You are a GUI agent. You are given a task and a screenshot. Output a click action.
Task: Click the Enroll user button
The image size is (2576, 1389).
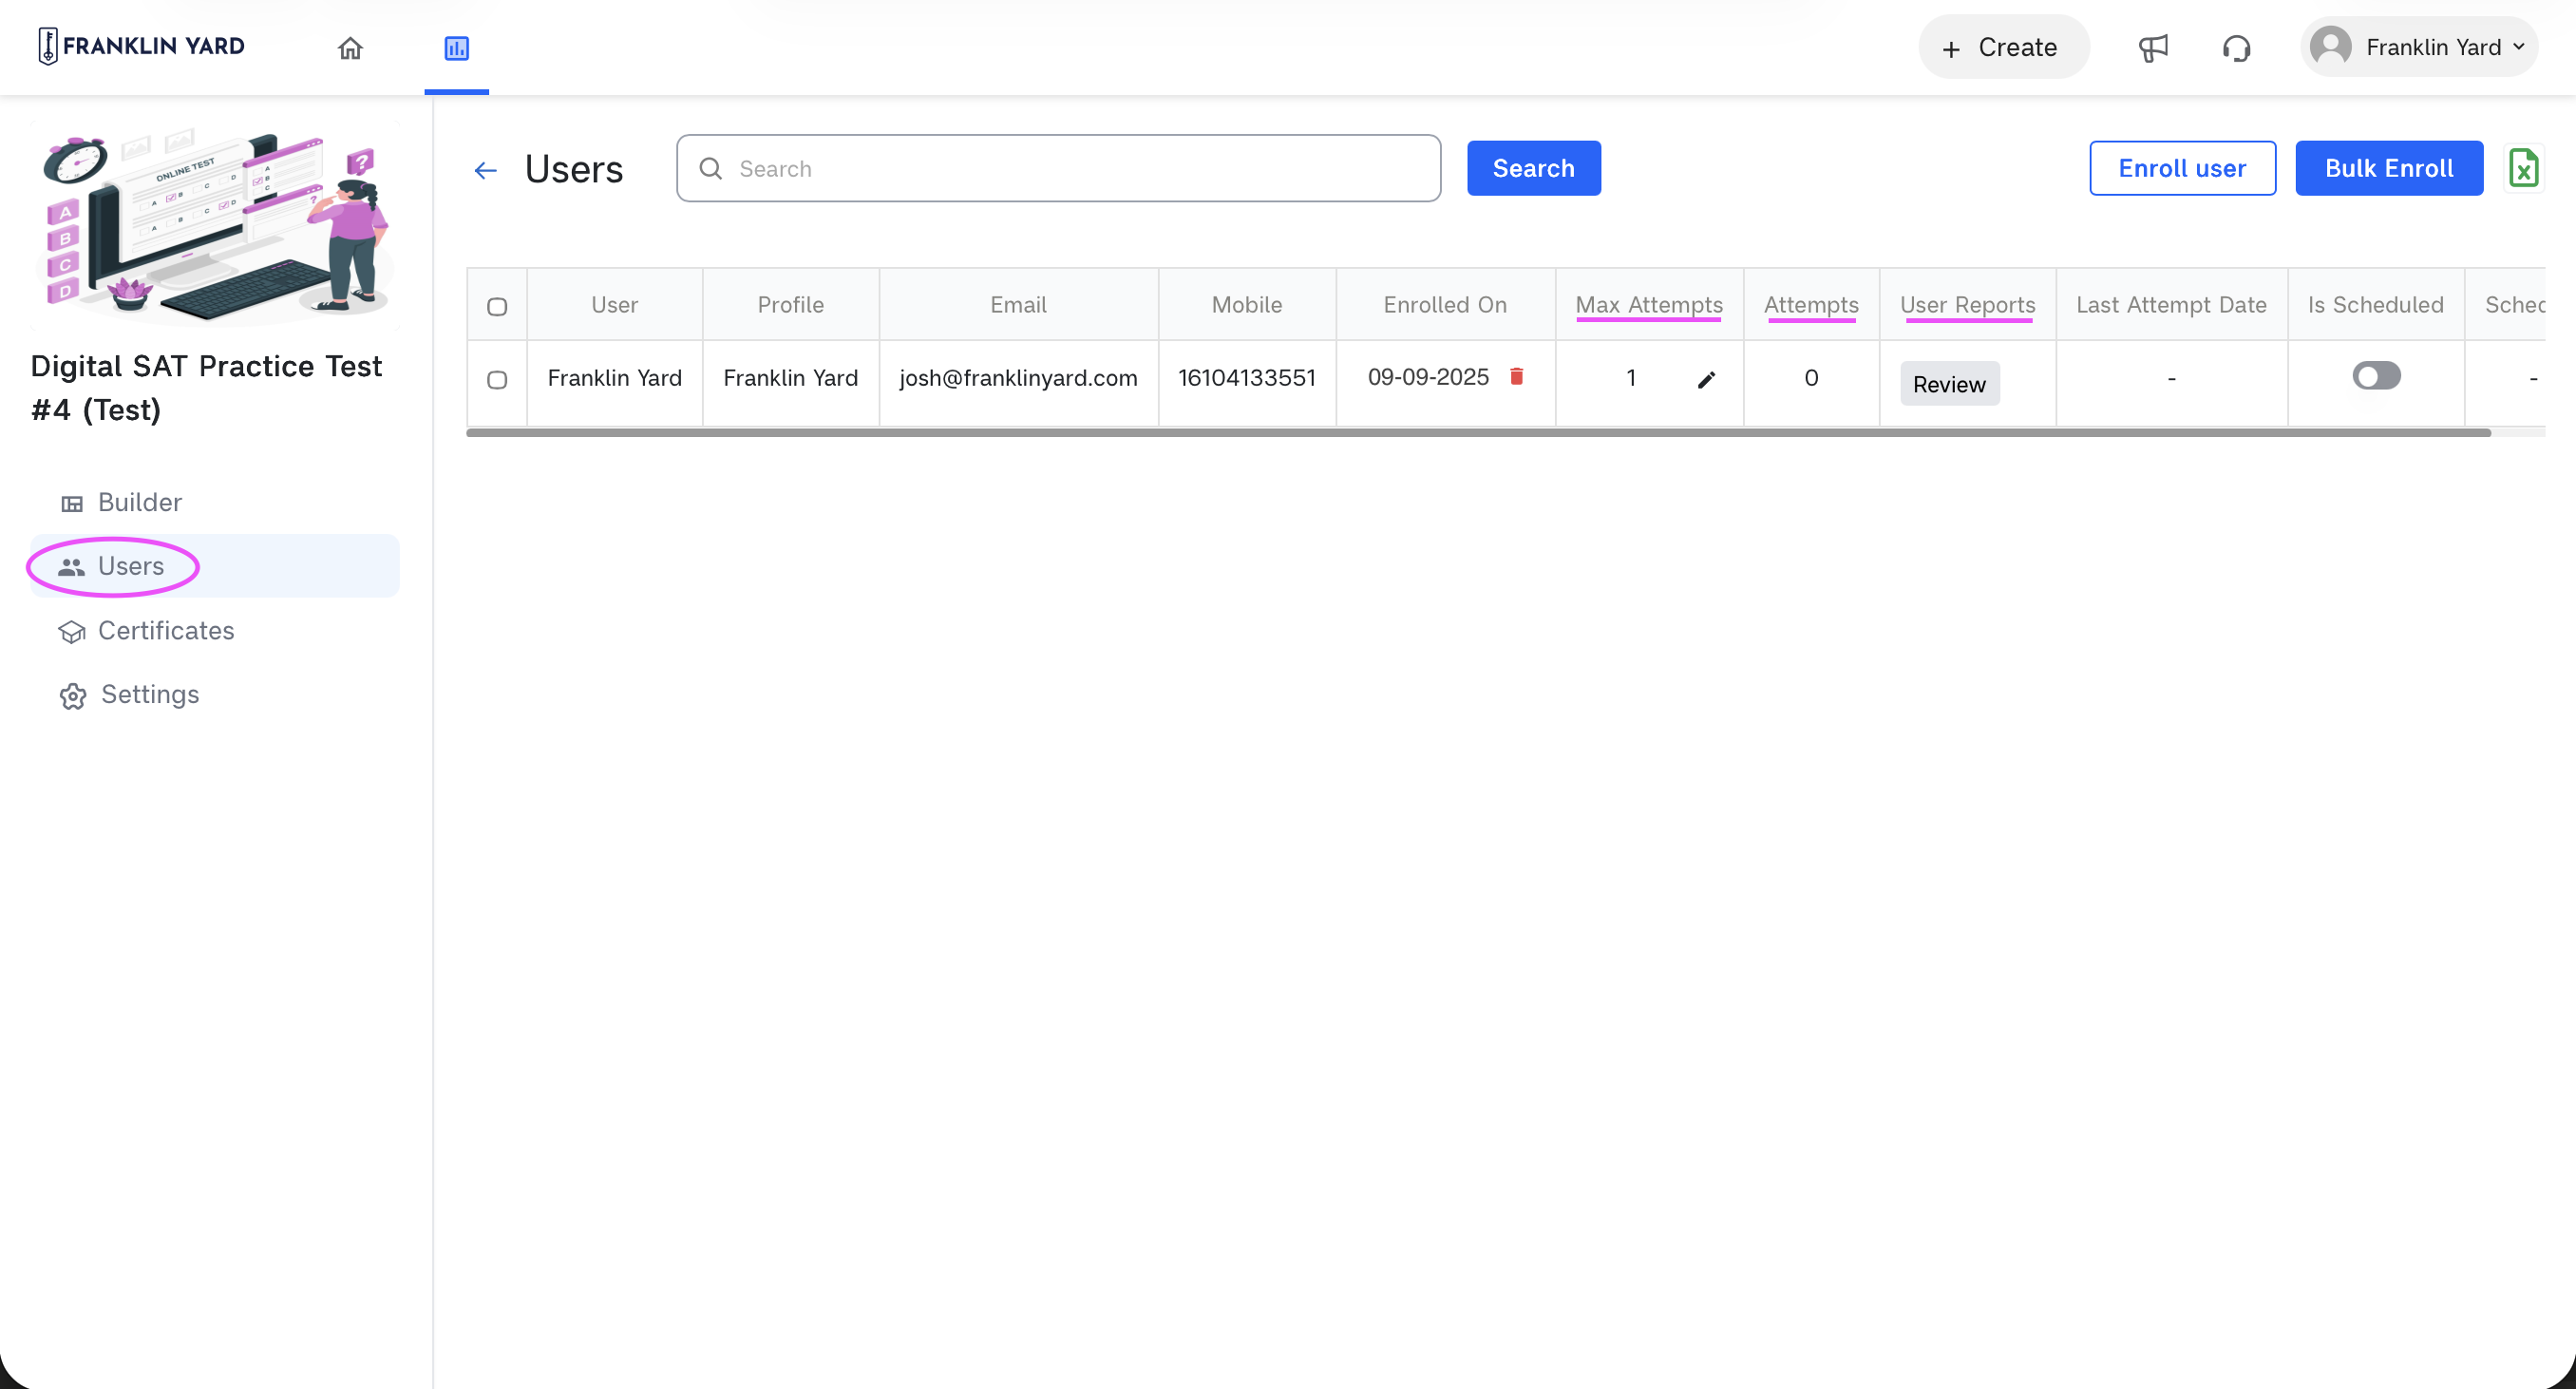click(2182, 168)
